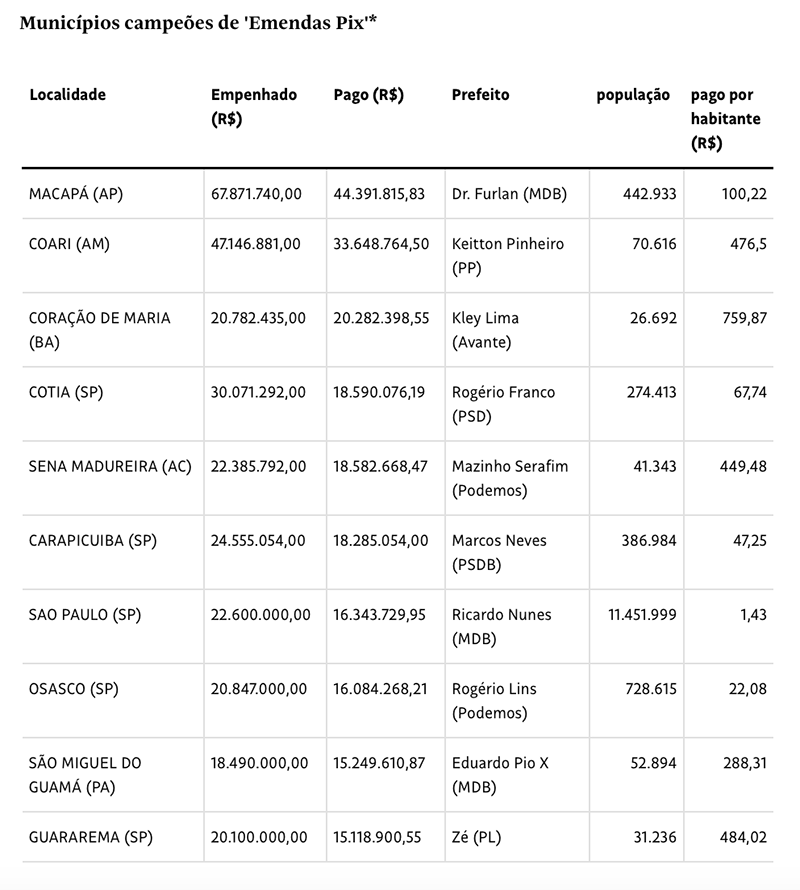
Task: Click the MACAPÁ (AP) locality cell
Action: pos(76,194)
